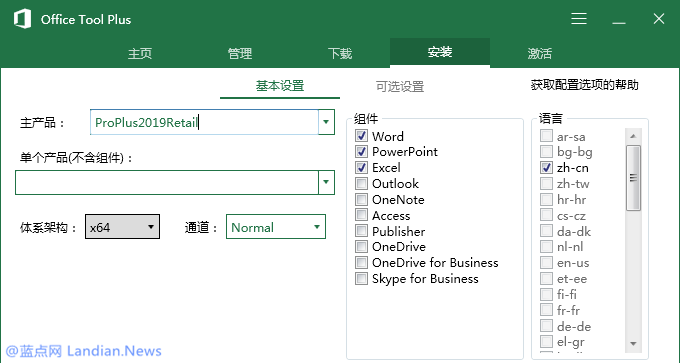Open the hamburger menu icon

click(579, 19)
